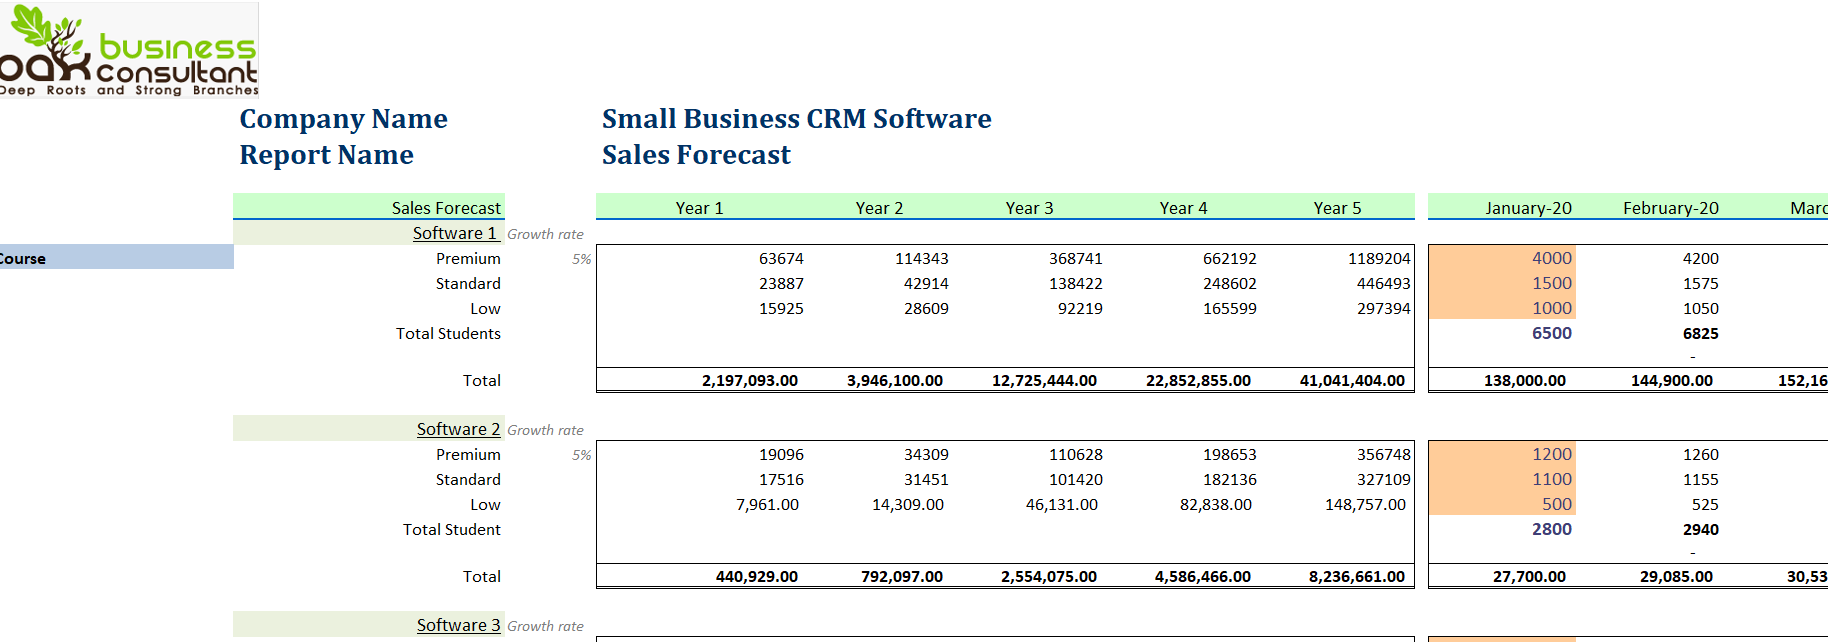Select the 5% growth rate for Software 1
The width and height of the screenshot is (1828, 642).
582,259
